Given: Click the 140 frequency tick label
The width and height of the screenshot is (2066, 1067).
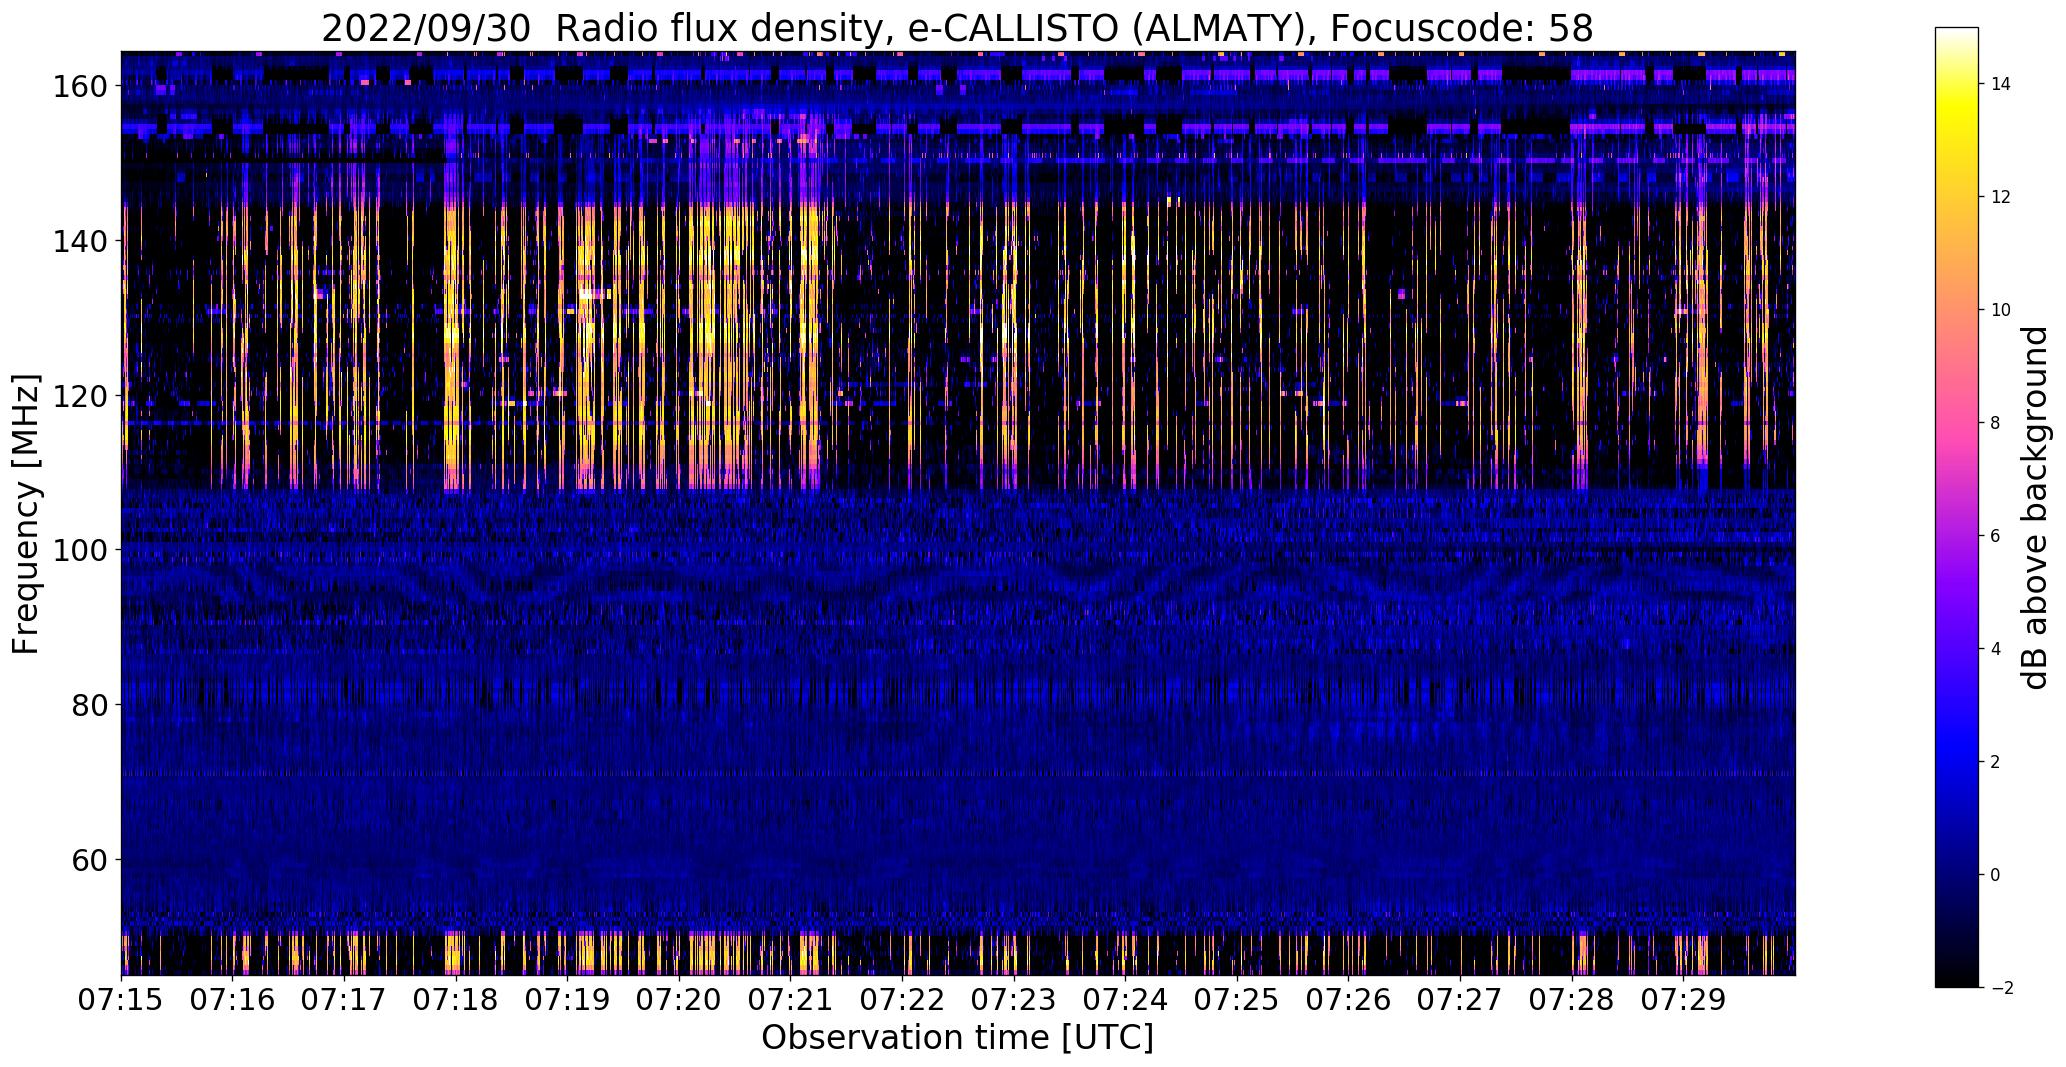Looking at the screenshot, I should point(79,241).
